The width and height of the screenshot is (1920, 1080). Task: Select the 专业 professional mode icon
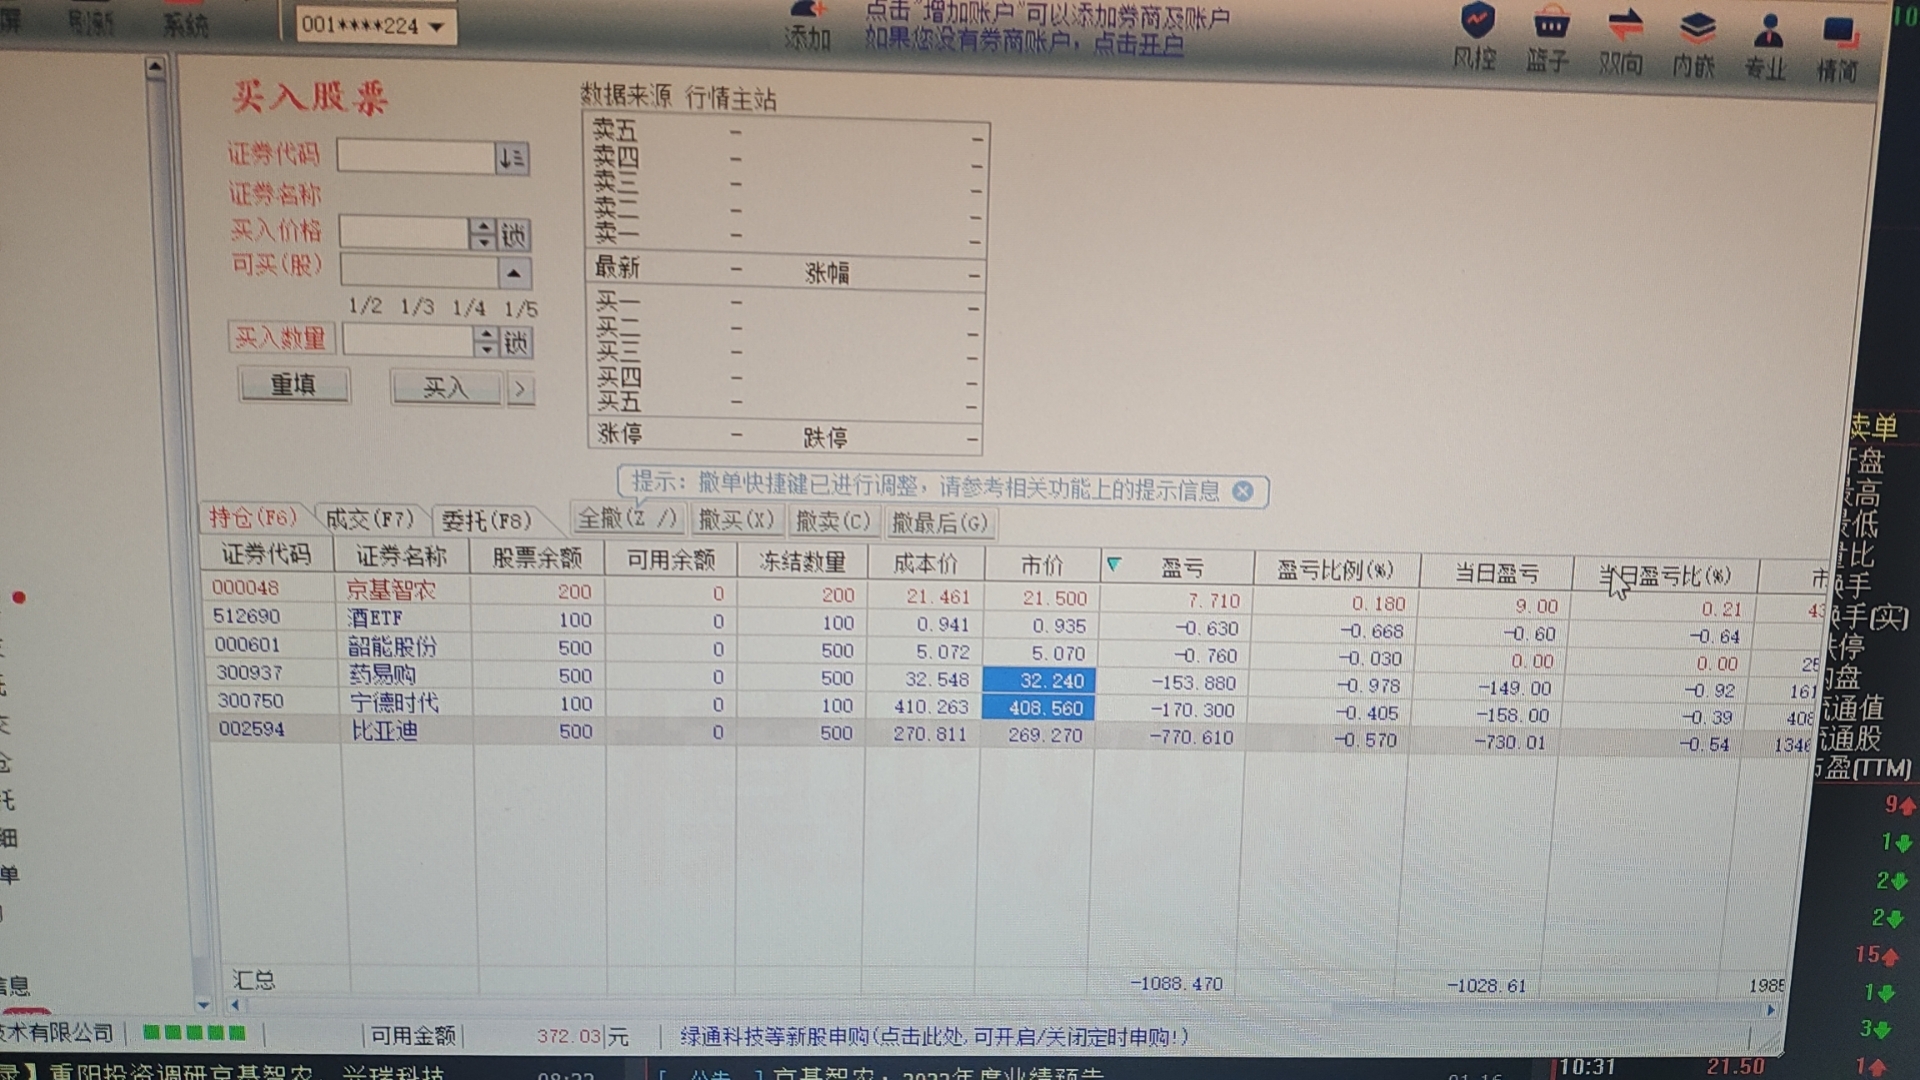(1767, 32)
